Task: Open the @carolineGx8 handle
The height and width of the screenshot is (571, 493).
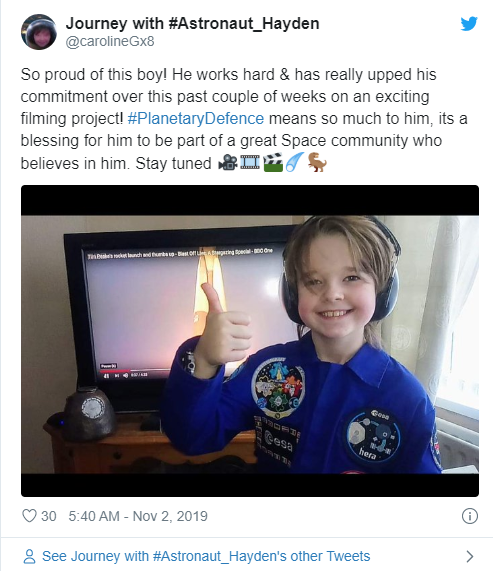Action: tap(110, 41)
